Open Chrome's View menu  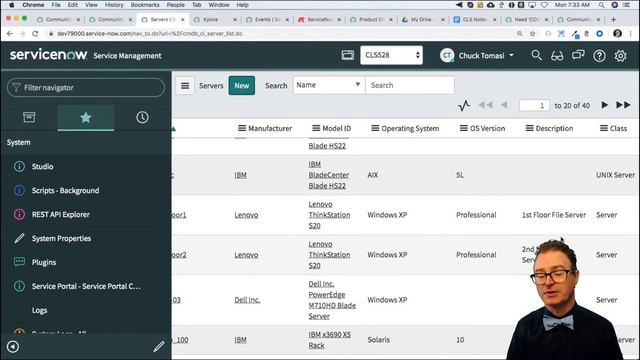click(x=91, y=5)
